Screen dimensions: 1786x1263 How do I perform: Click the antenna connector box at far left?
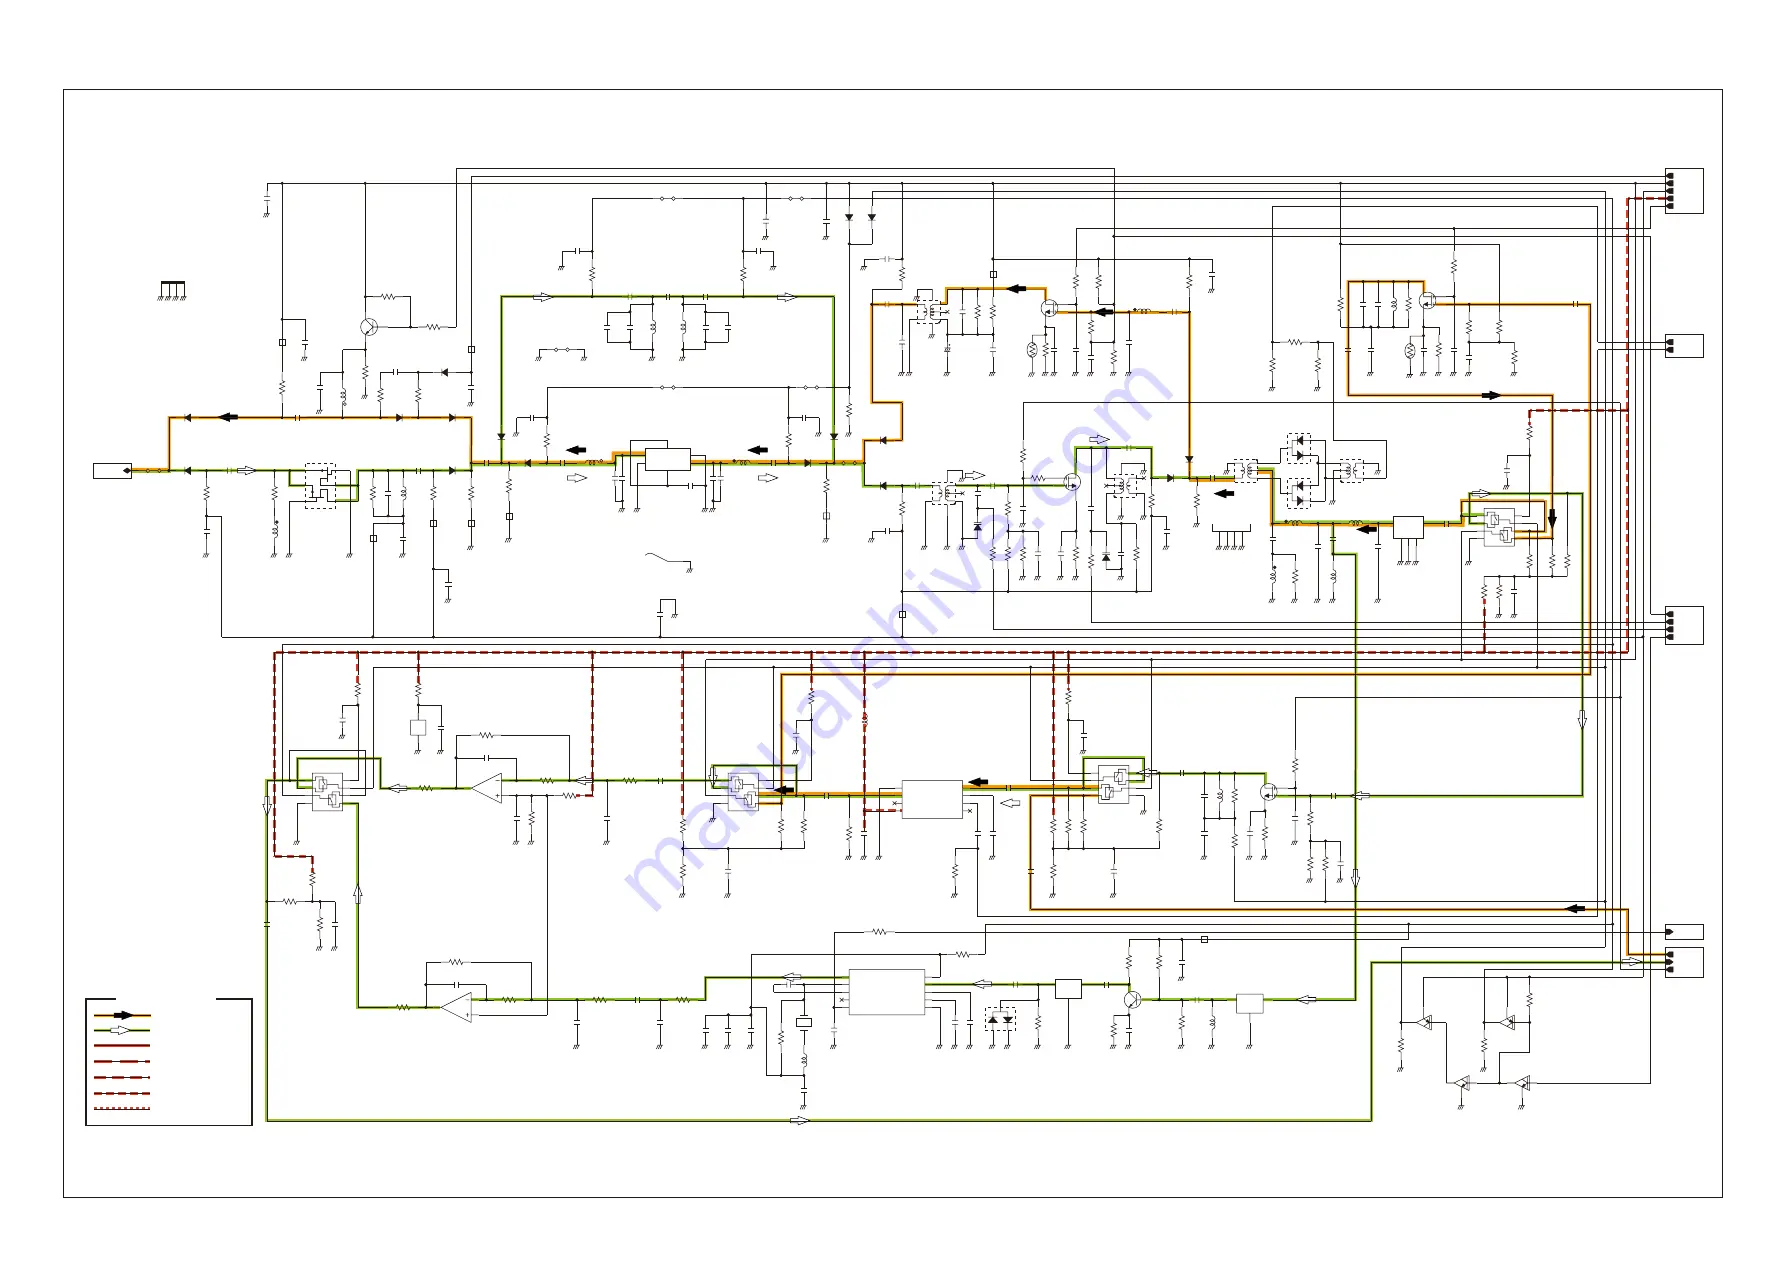coord(112,470)
